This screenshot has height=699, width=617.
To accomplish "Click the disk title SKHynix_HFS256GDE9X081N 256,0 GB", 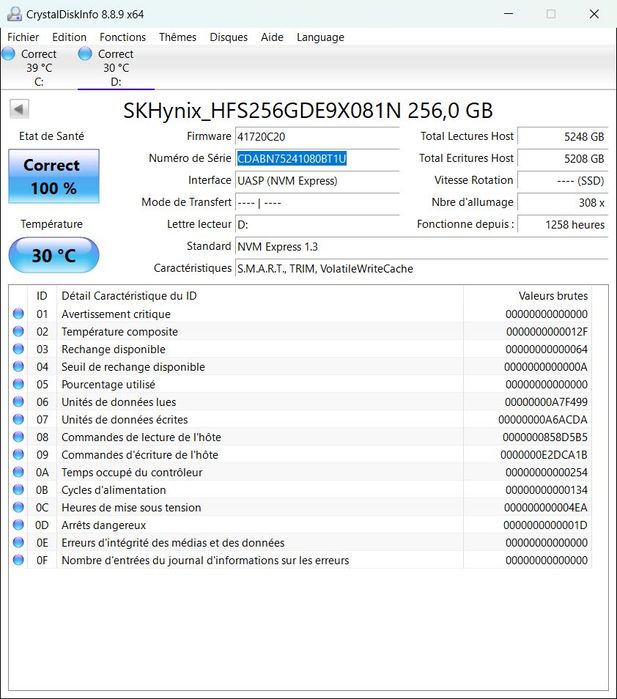I will coord(308,111).
